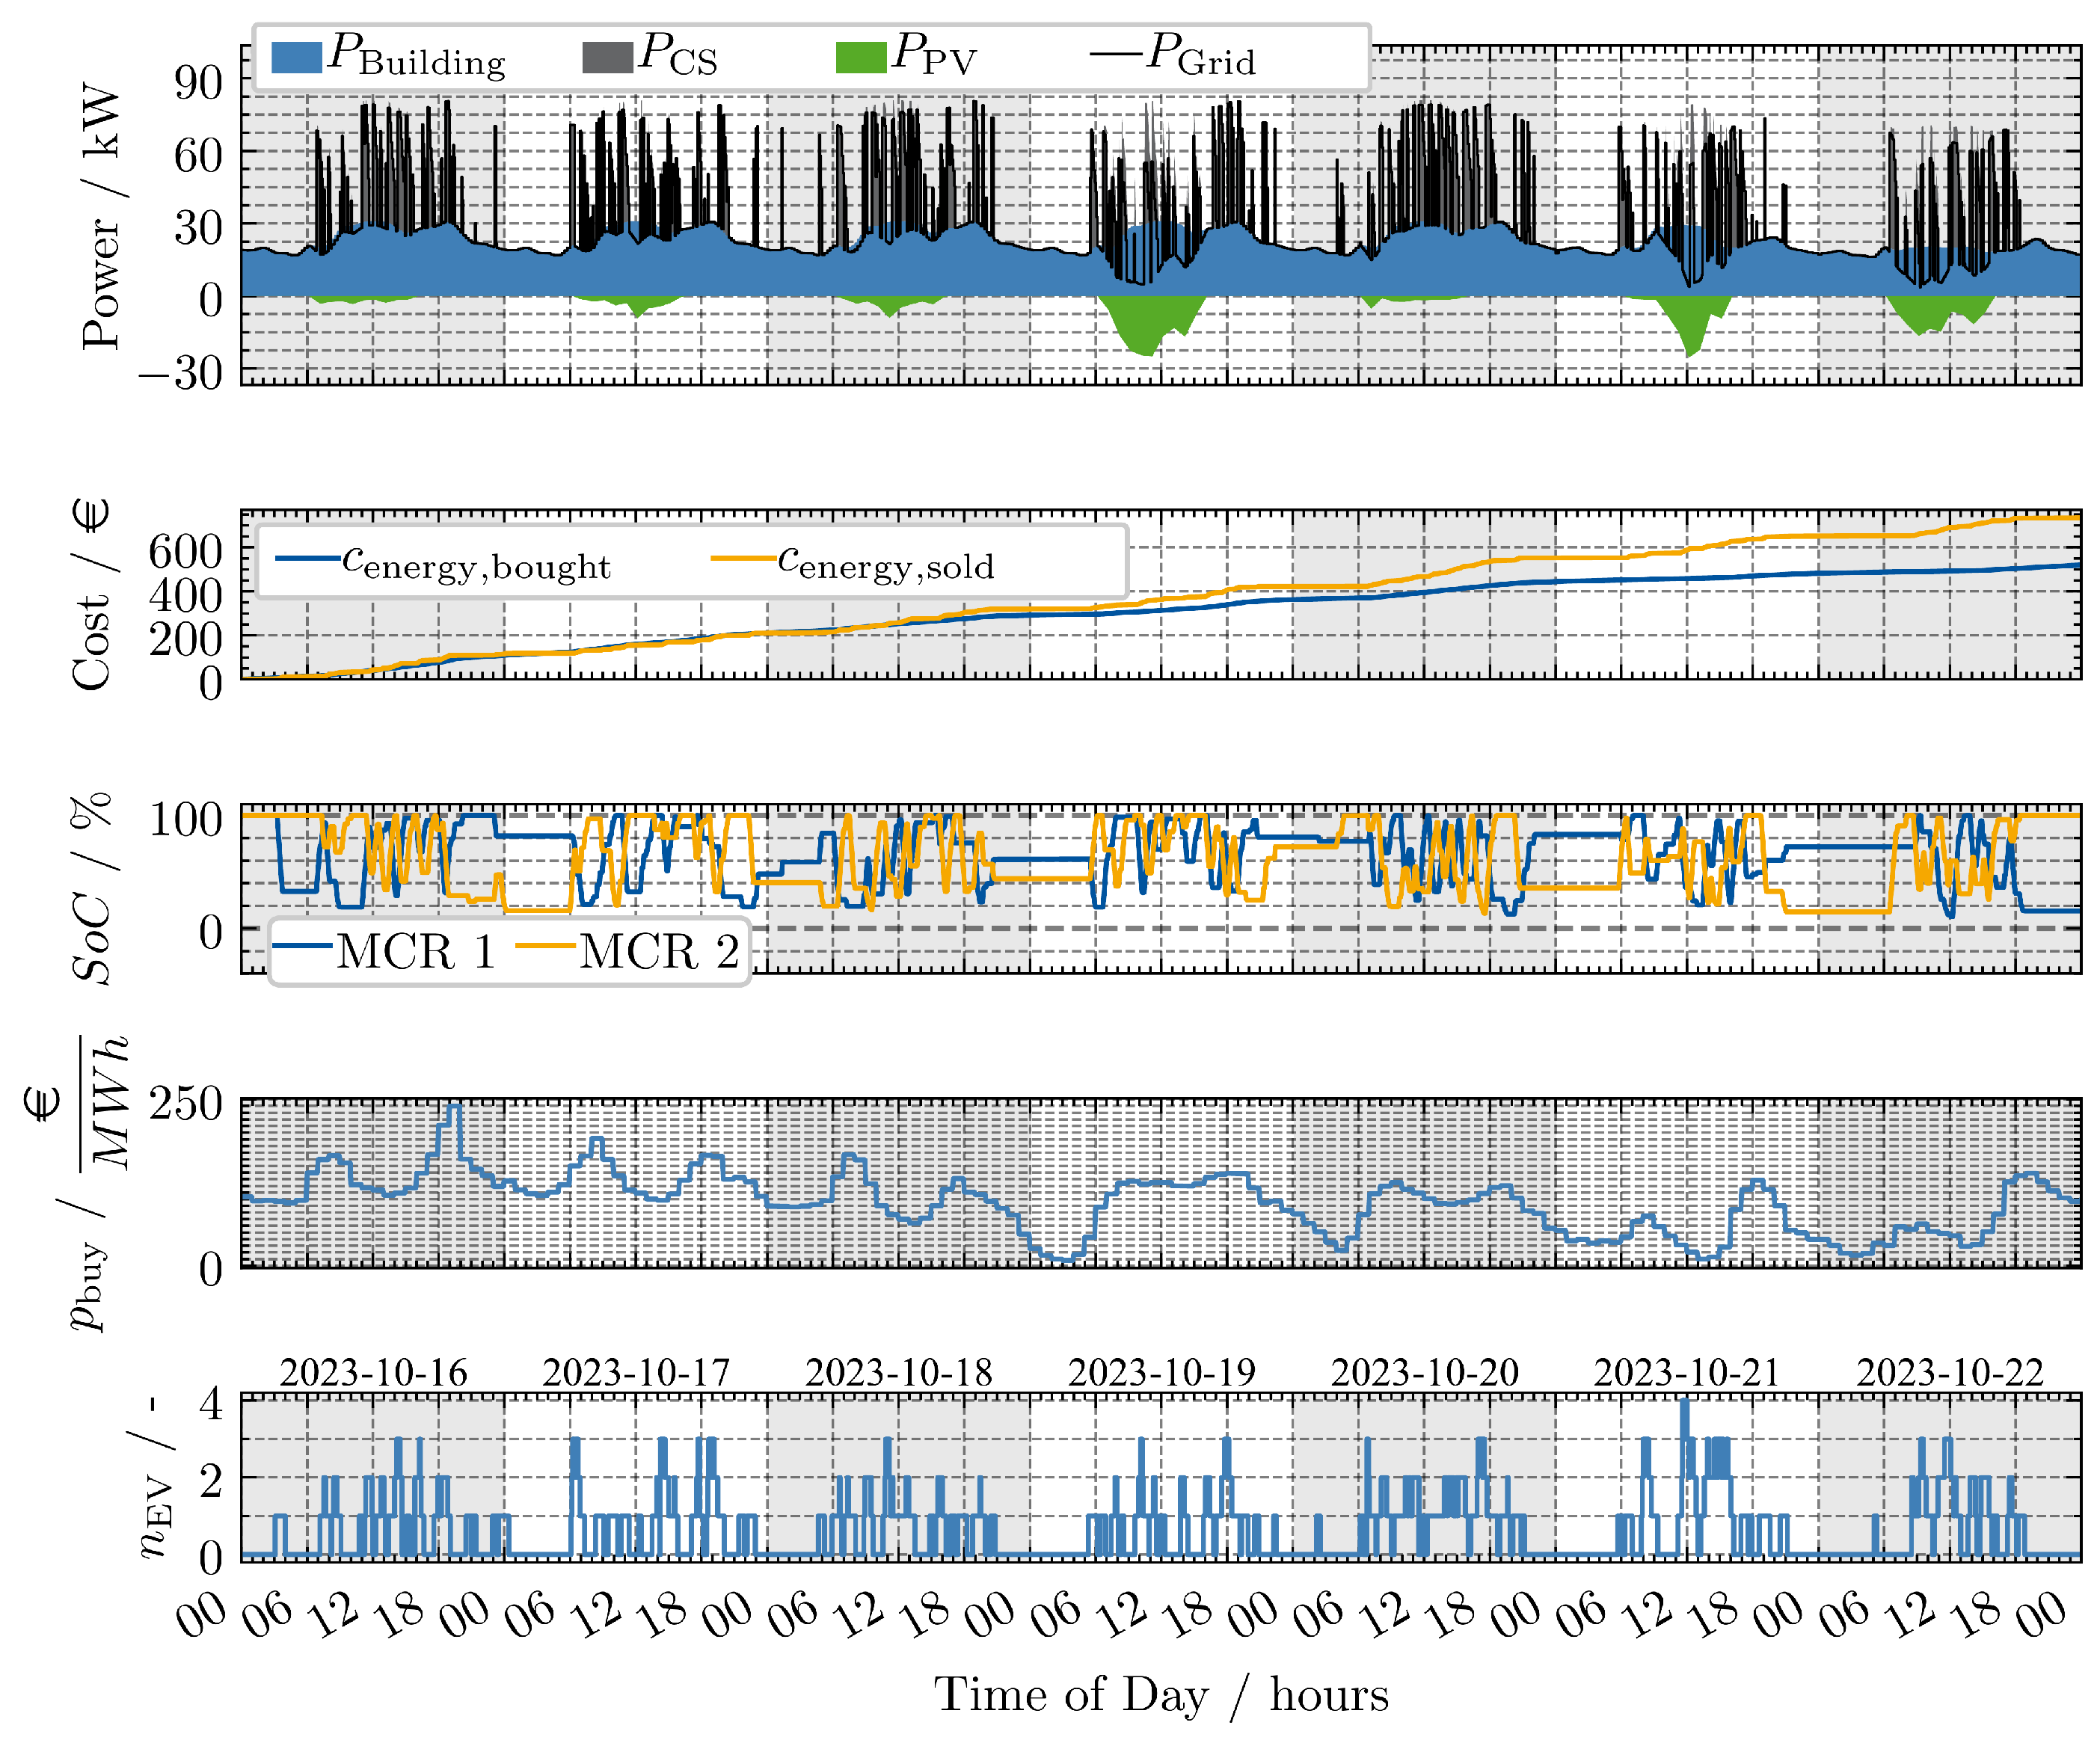
Task: Click the P Grid legend label
Action: point(1201,55)
